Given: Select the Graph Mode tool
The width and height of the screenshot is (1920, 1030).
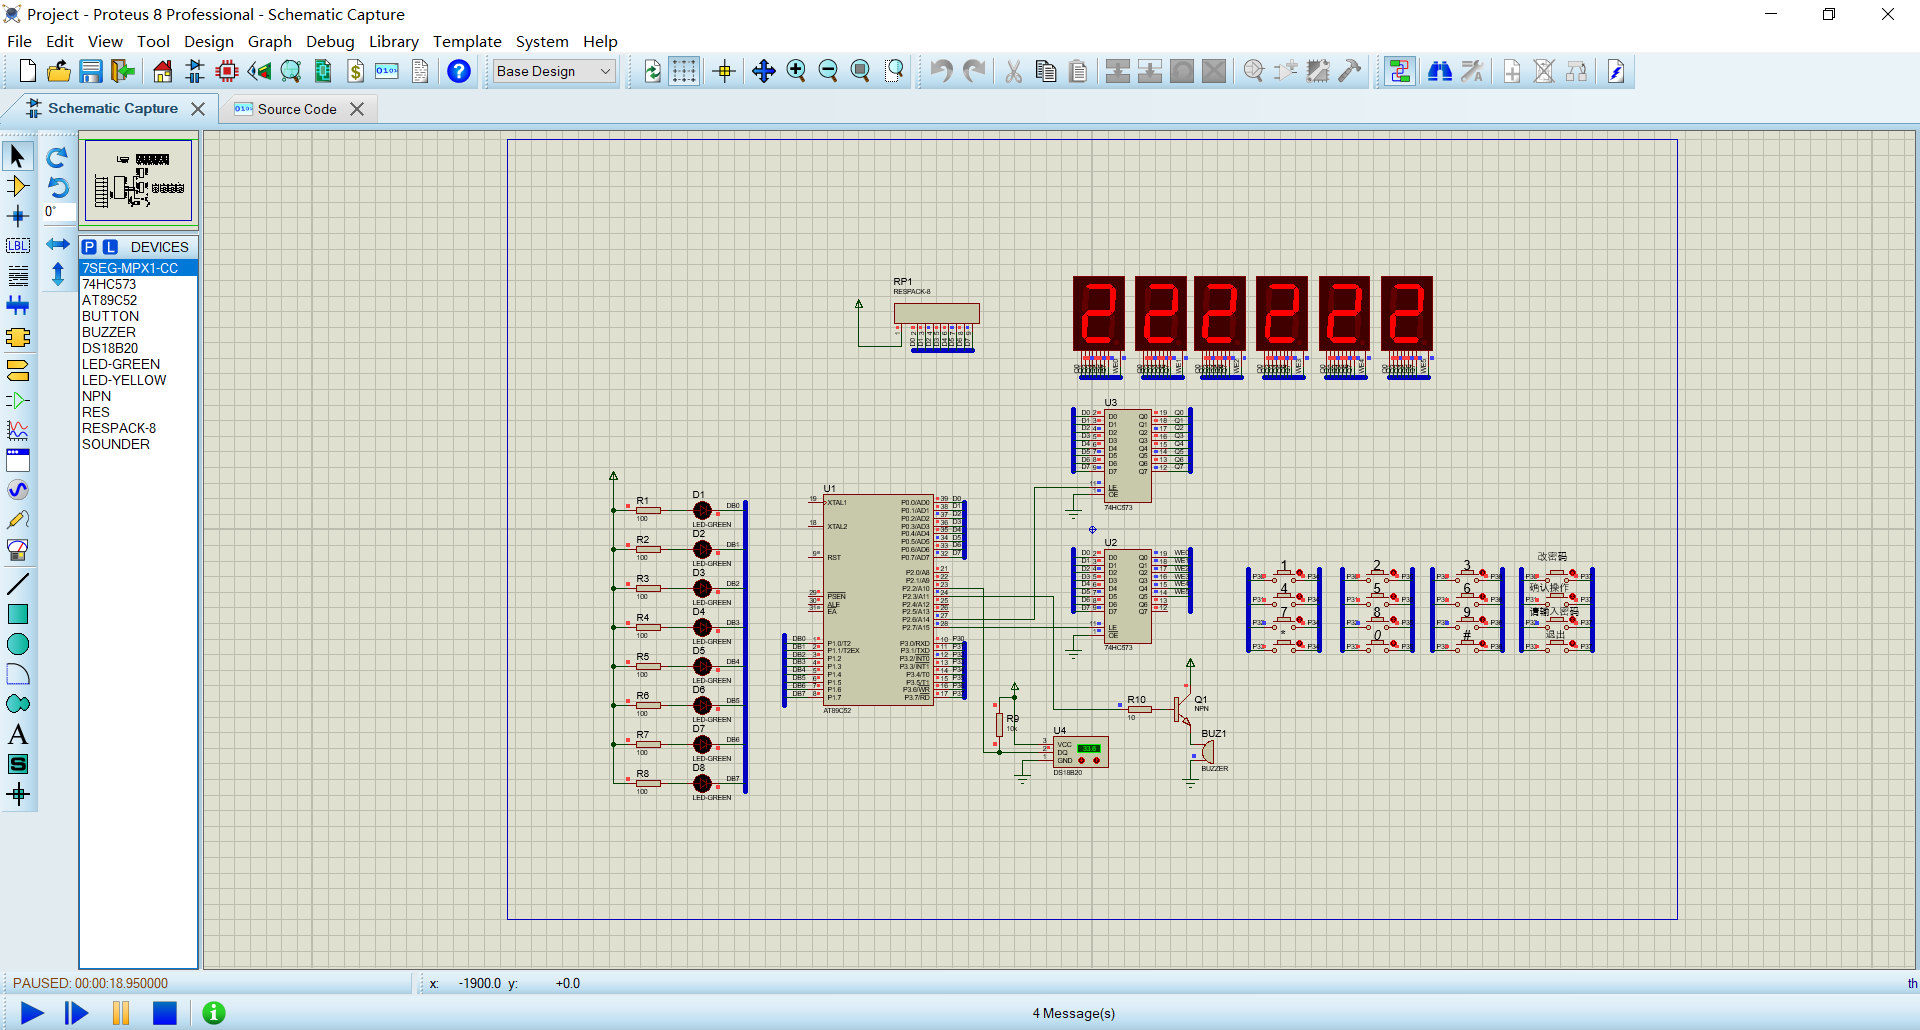Looking at the screenshot, I should (18, 431).
